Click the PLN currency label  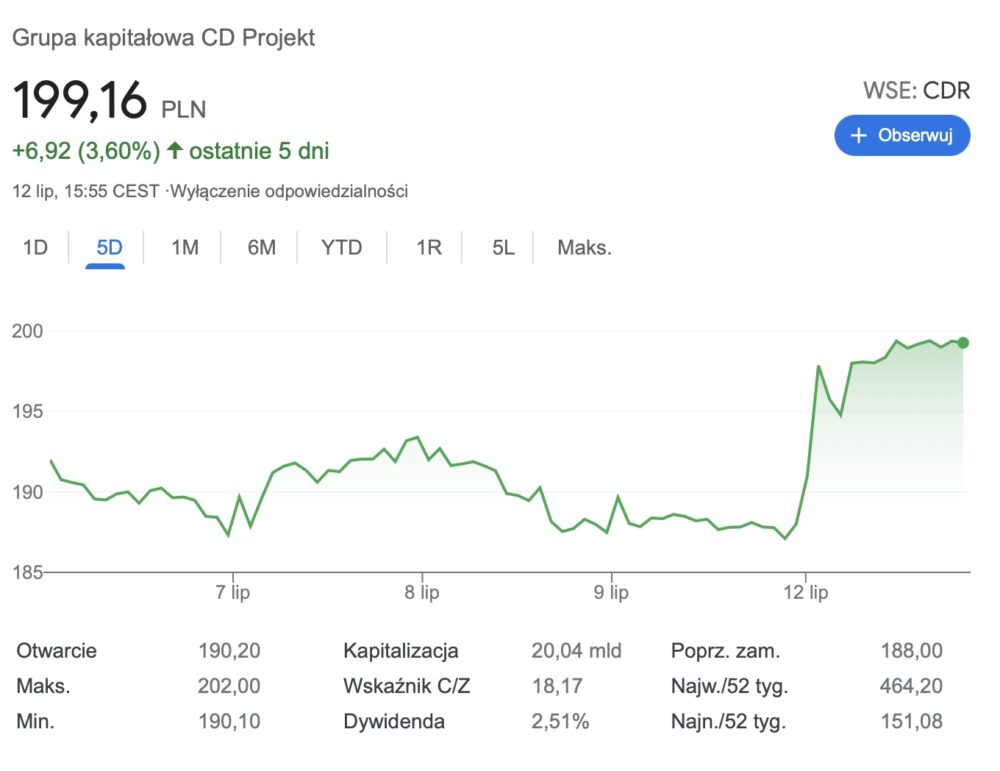(x=184, y=110)
